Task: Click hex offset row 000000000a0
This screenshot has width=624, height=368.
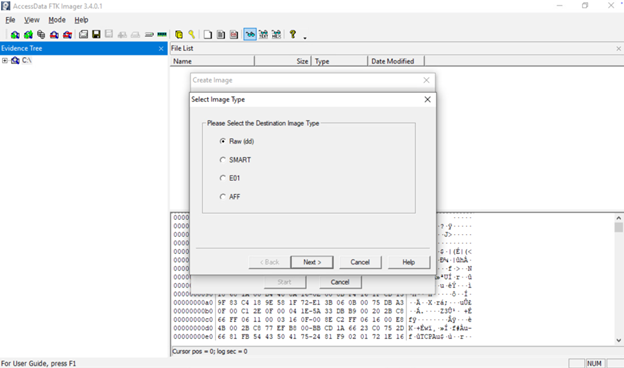Action: click(193, 303)
